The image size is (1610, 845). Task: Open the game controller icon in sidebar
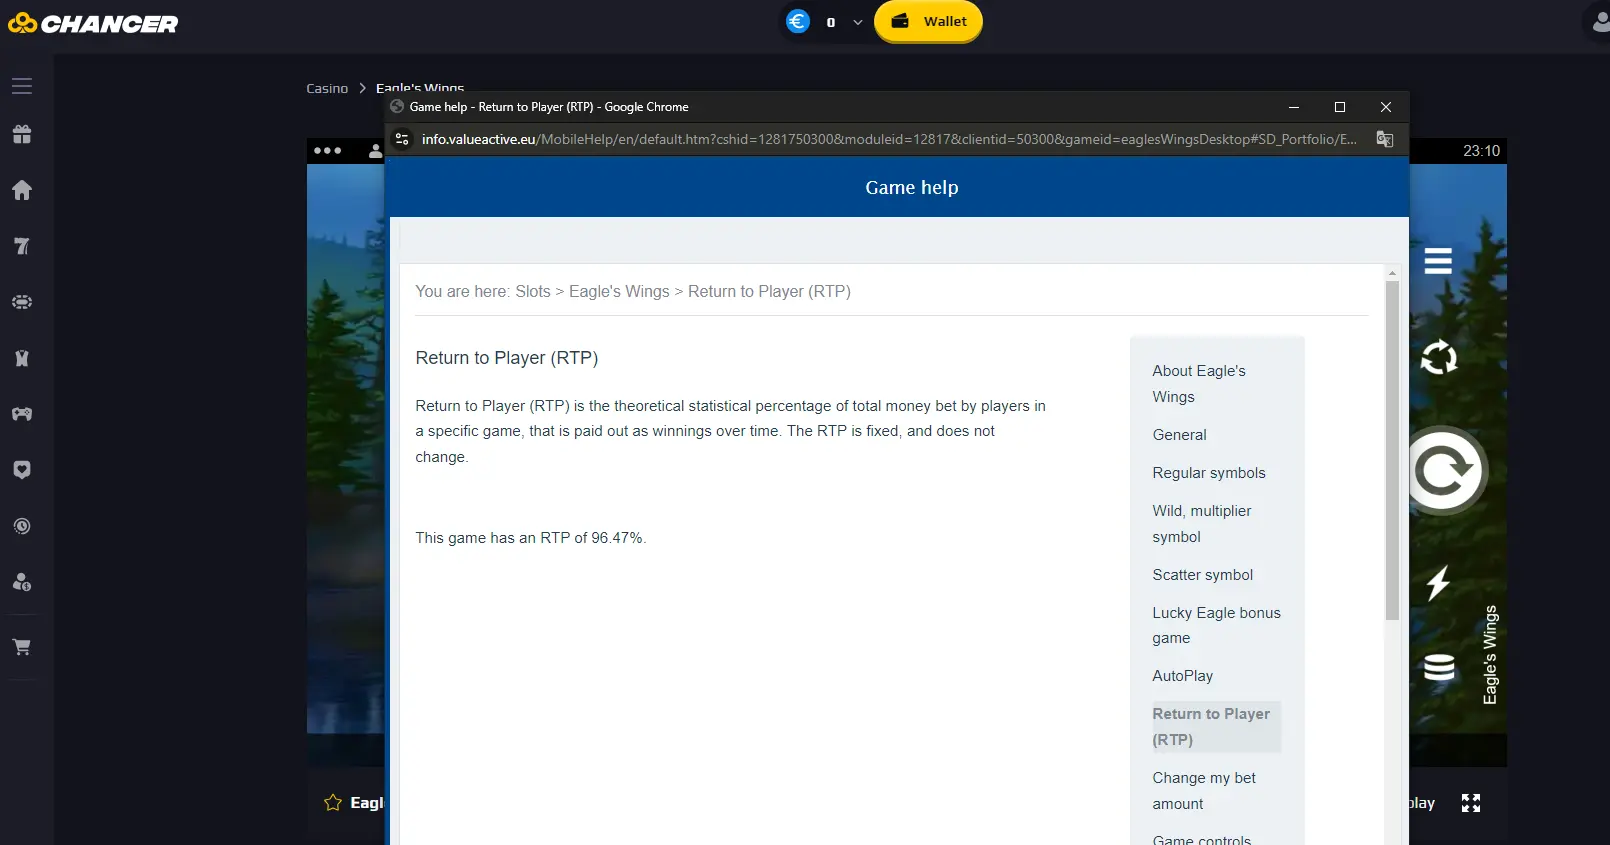[x=22, y=414]
